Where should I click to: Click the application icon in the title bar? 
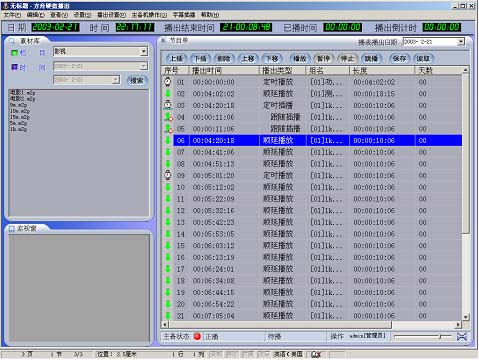(5, 6)
